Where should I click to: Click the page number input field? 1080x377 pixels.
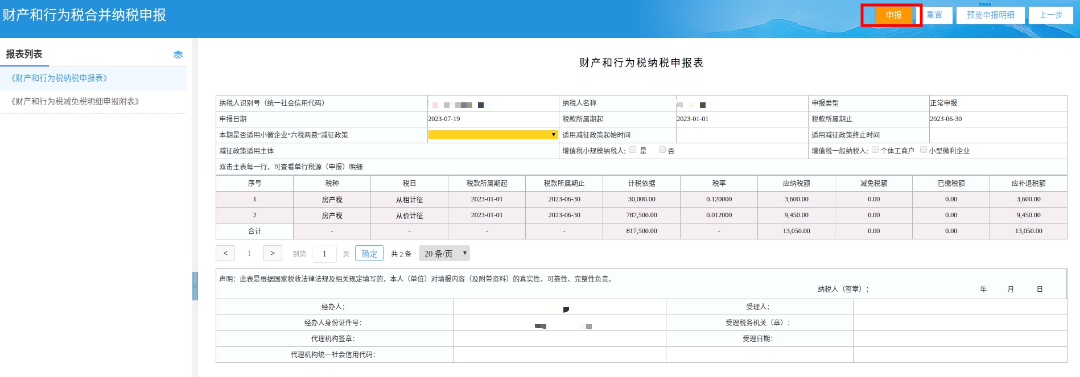tap(324, 254)
